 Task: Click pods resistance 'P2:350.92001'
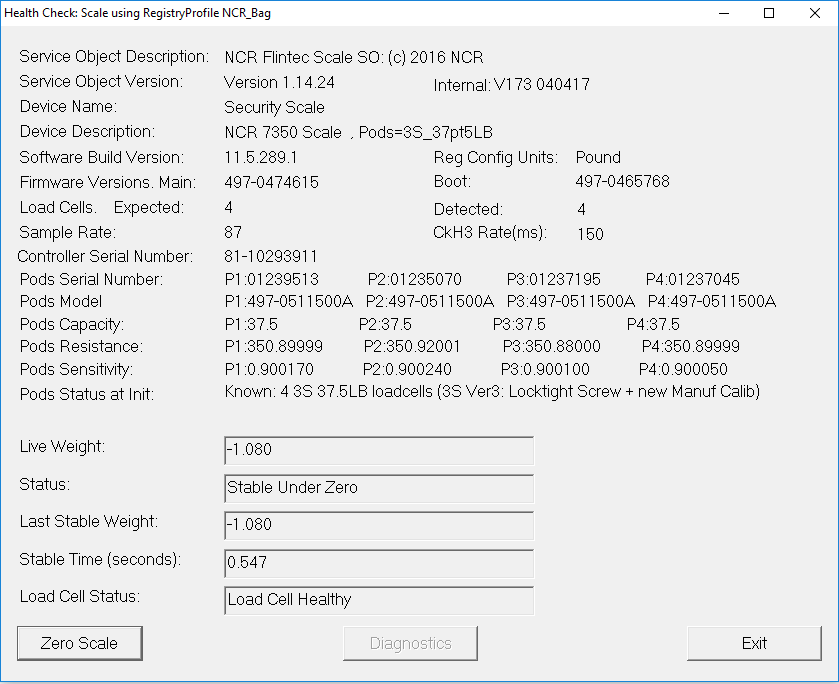pyautogui.click(x=412, y=346)
